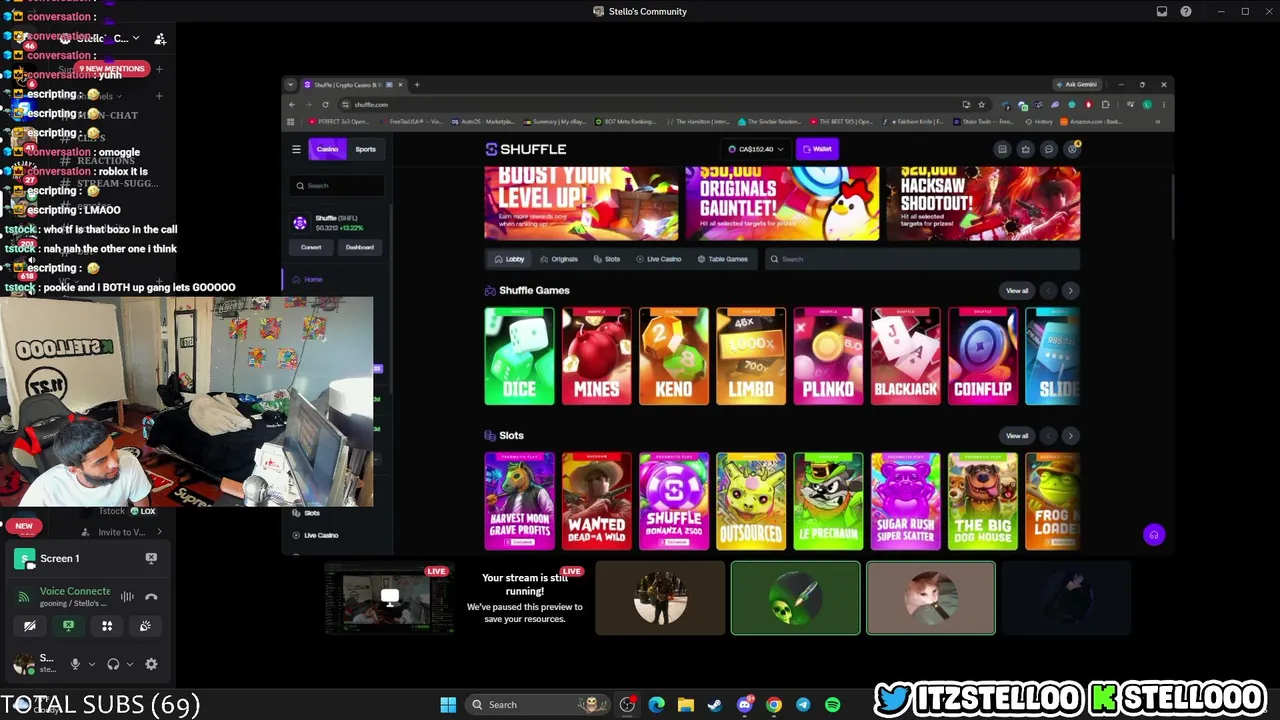Show next Shuffle Games carousel page
Image resolution: width=1280 pixels, height=720 pixels.
tap(1070, 291)
